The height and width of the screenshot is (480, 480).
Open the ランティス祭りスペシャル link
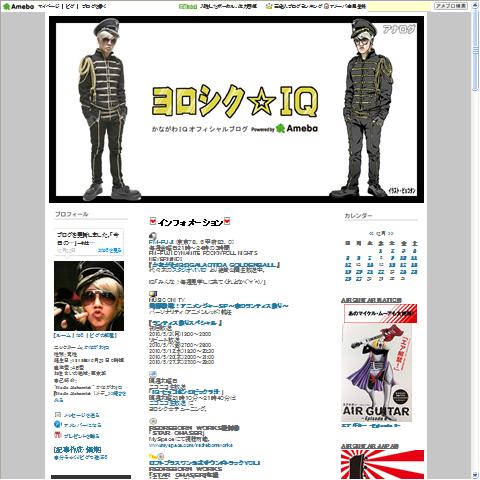[185, 323]
